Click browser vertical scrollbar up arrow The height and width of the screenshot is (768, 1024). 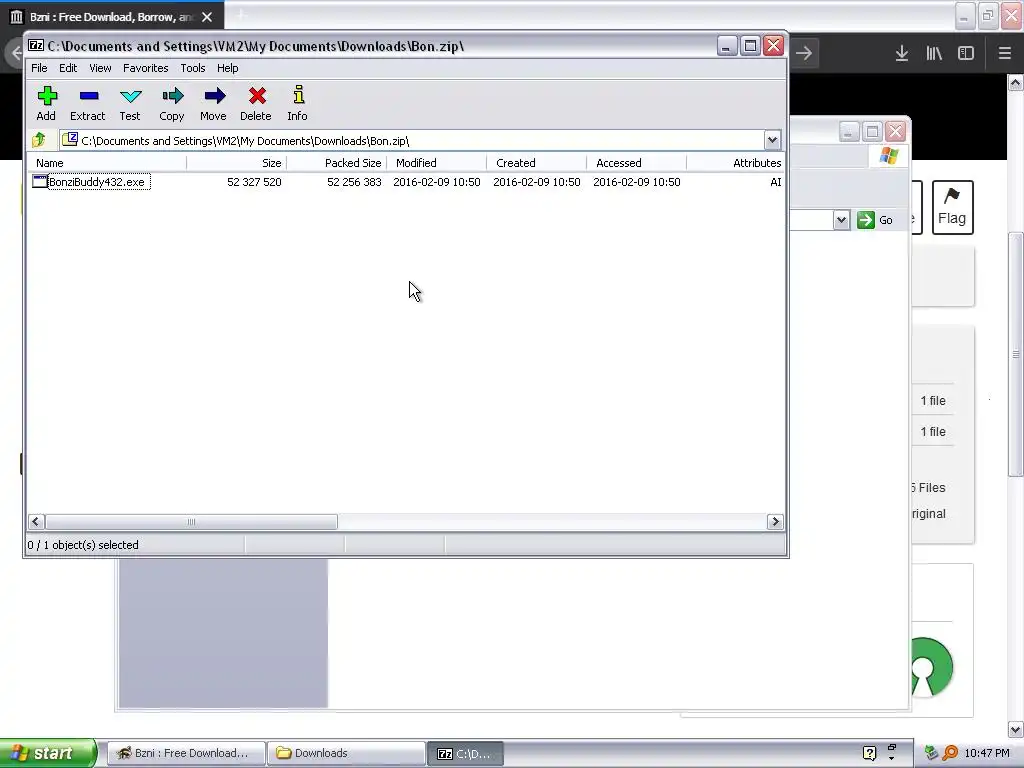[x=1016, y=82]
